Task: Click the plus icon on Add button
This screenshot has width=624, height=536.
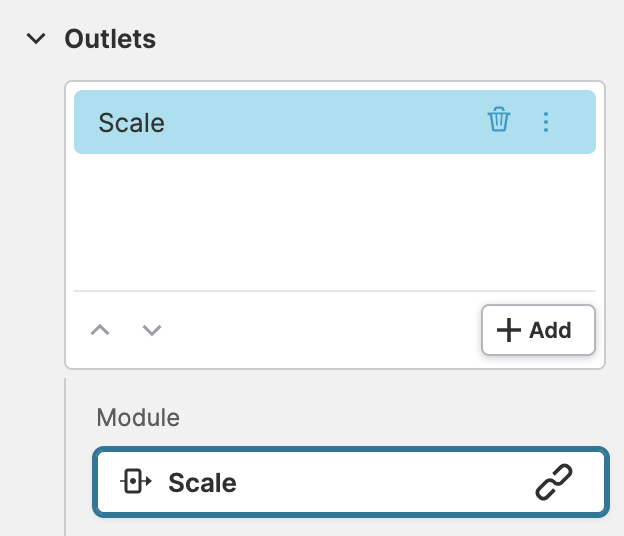Action: [x=509, y=330]
